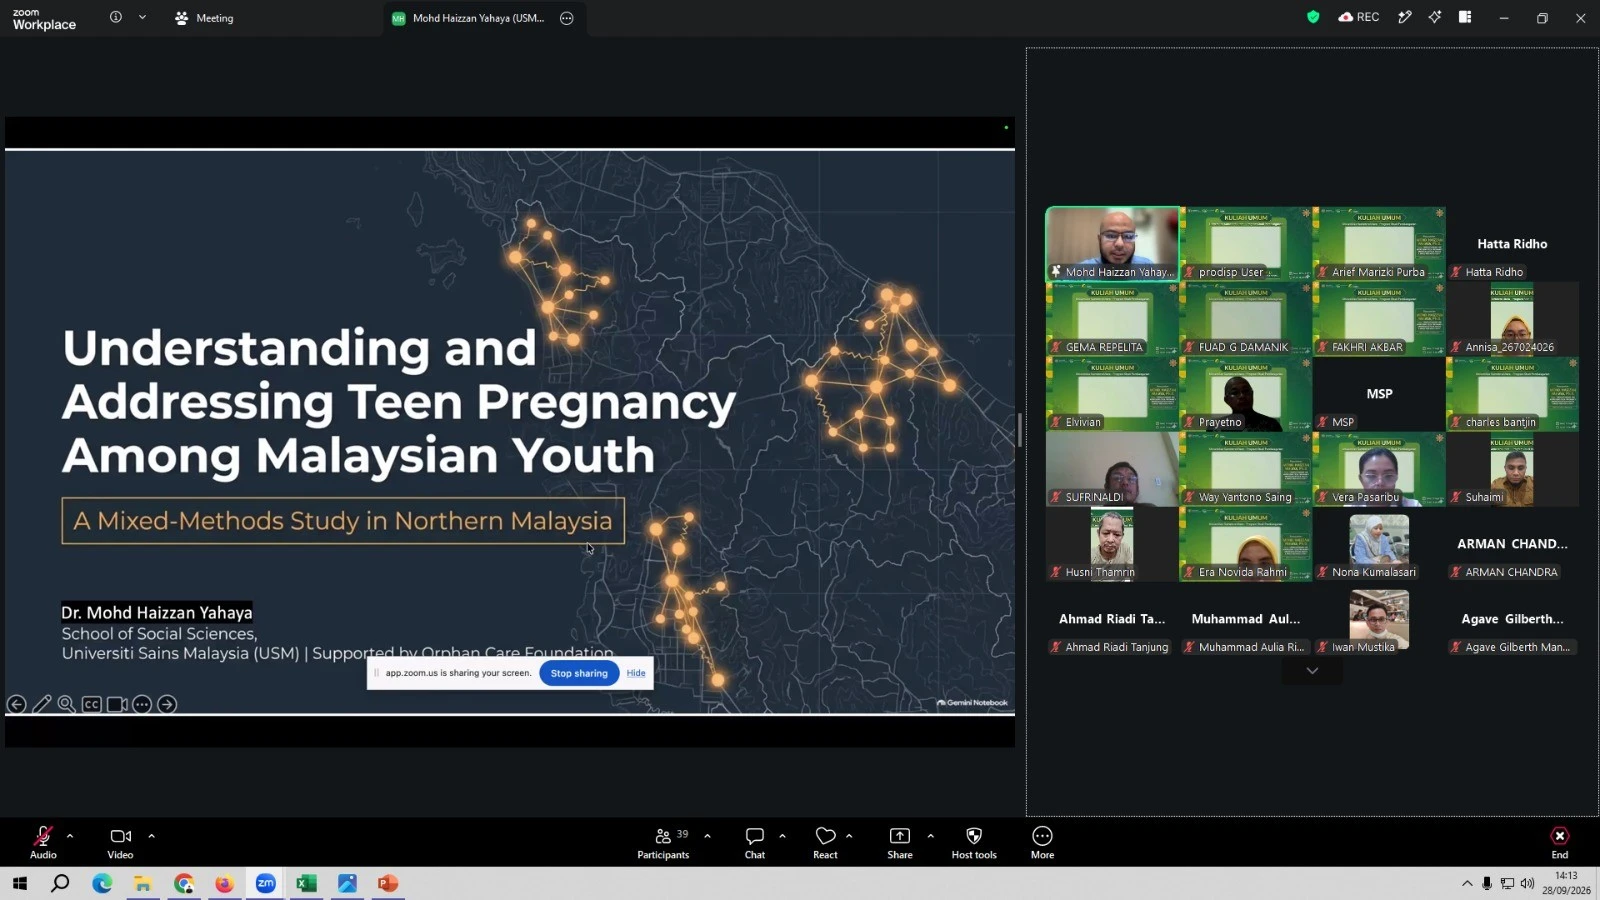Toggle CC subtitles on the slide
The height and width of the screenshot is (900, 1600).
(x=91, y=704)
